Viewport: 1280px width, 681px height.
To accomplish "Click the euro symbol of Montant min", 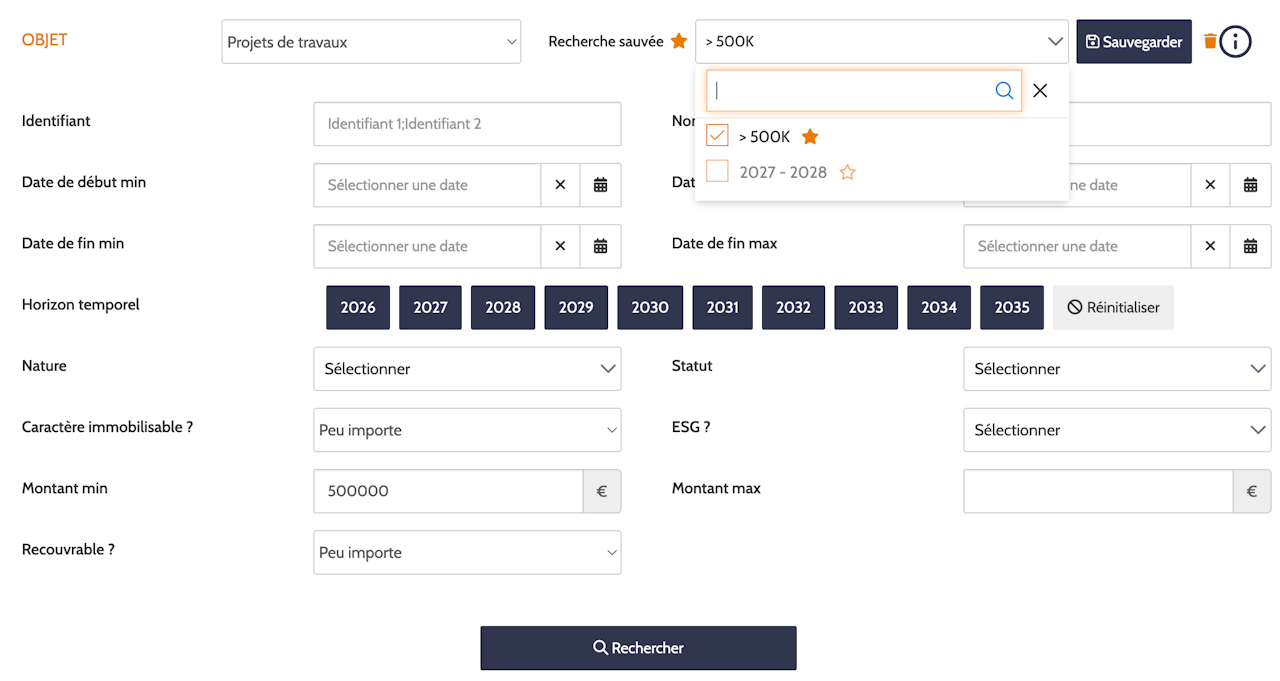I will click(x=602, y=491).
